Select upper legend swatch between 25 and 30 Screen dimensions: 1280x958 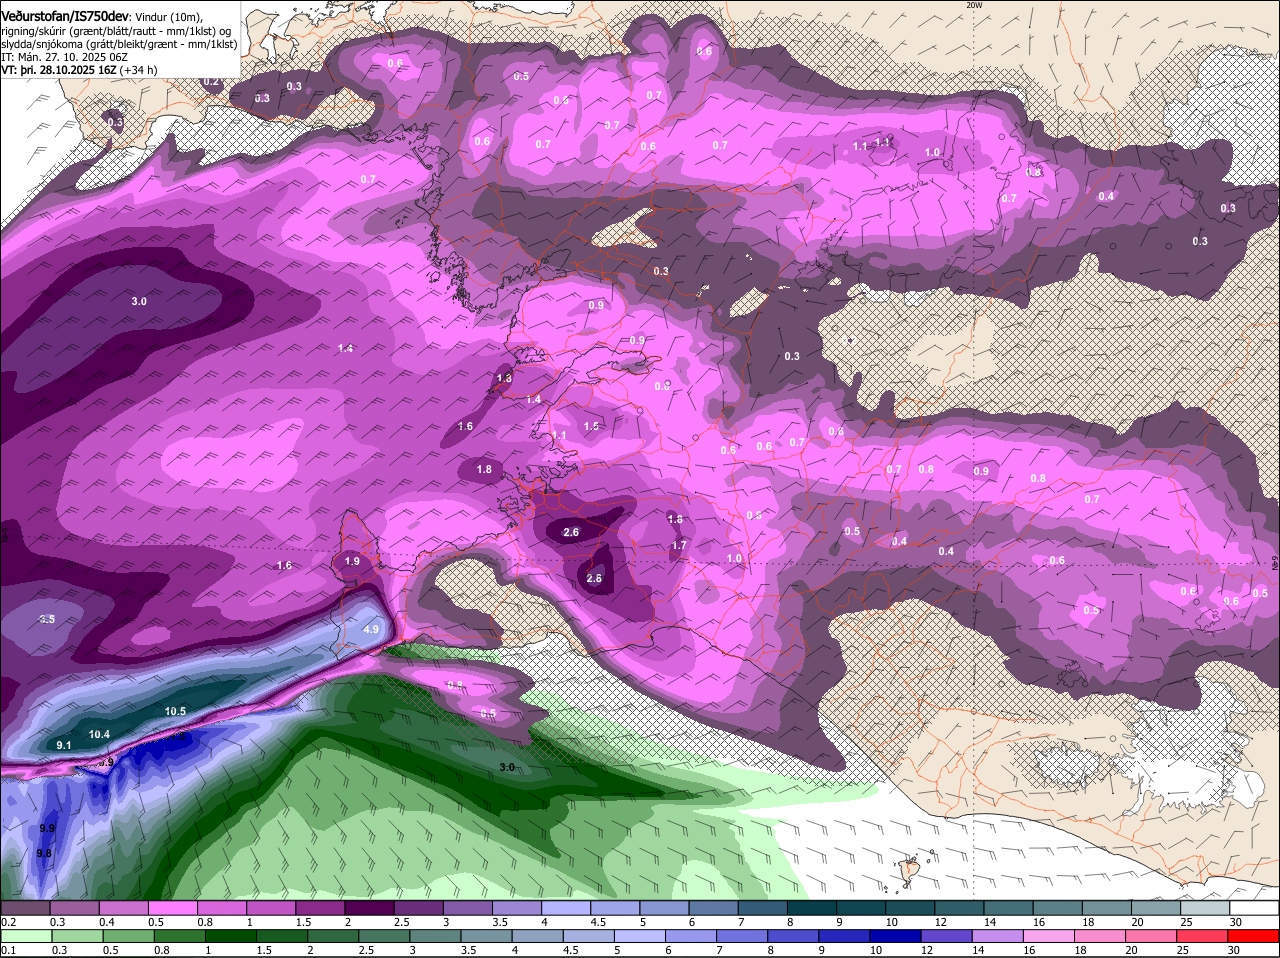click(x=1205, y=907)
